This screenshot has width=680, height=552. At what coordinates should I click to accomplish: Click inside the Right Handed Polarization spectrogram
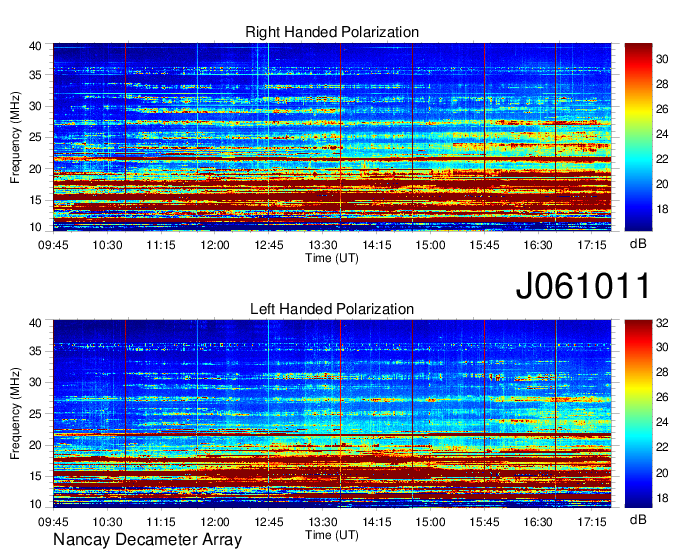click(x=332, y=137)
